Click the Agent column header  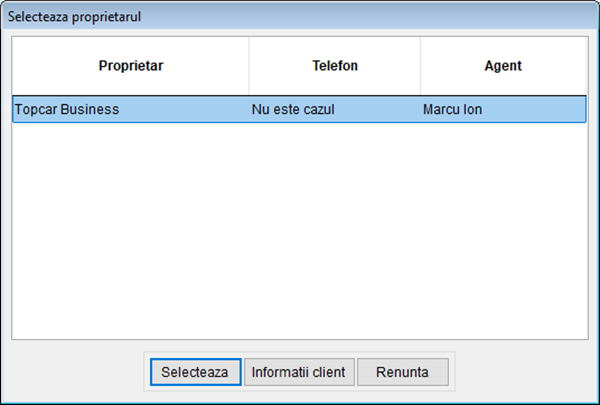tap(503, 66)
